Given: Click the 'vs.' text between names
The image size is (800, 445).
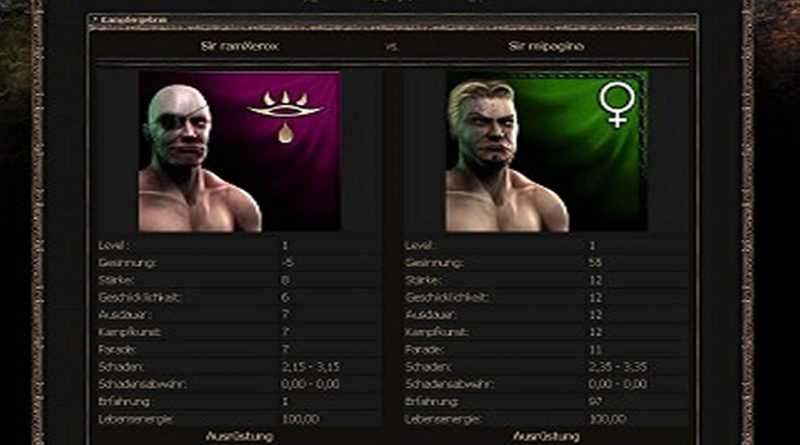Looking at the screenshot, I should click(392, 47).
